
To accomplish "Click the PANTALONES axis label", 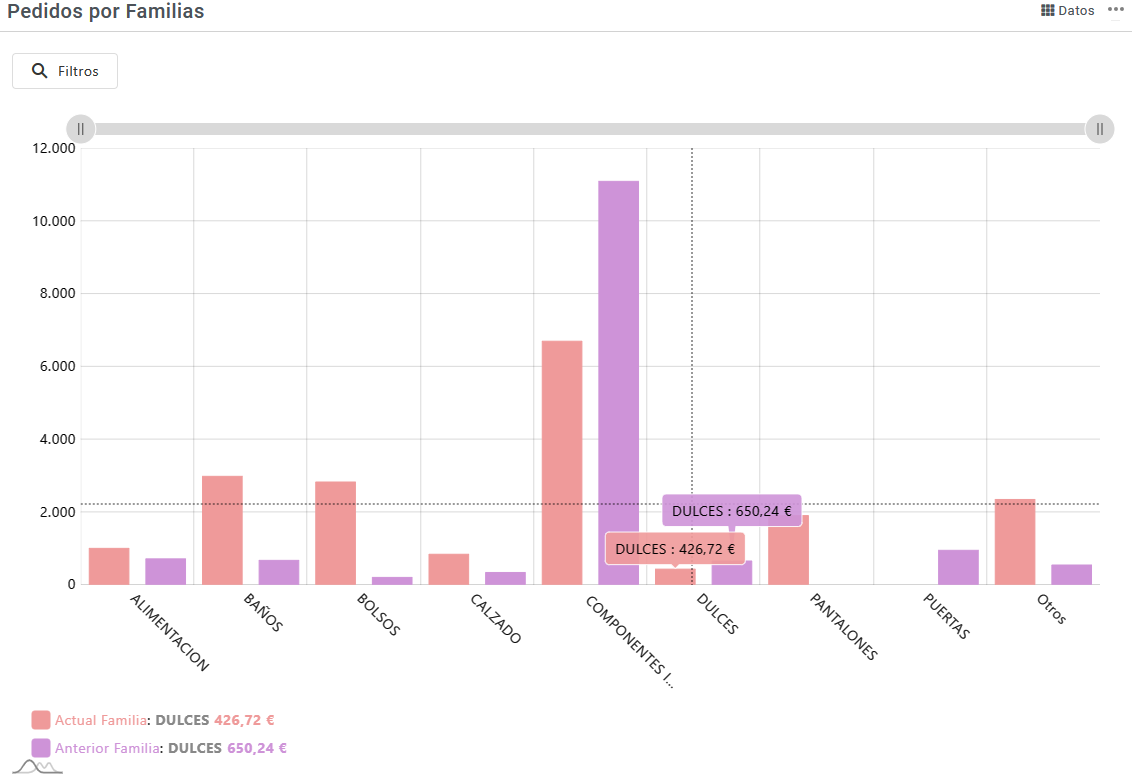I will (x=843, y=627).
